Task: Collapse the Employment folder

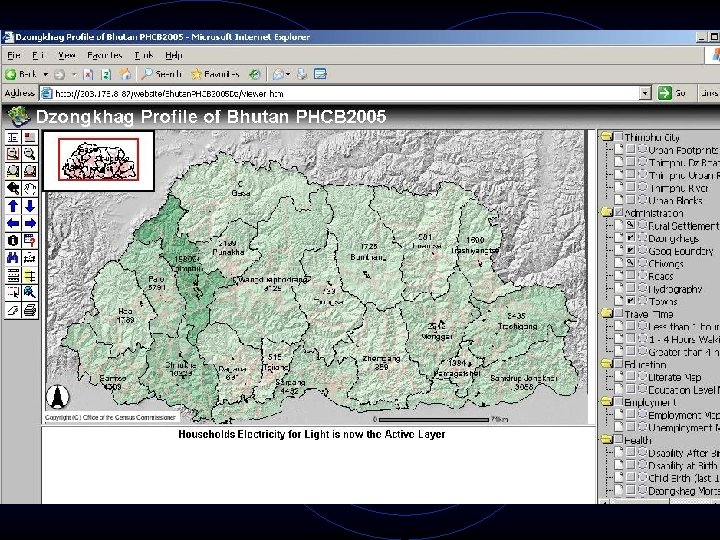Action: (607, 402)
